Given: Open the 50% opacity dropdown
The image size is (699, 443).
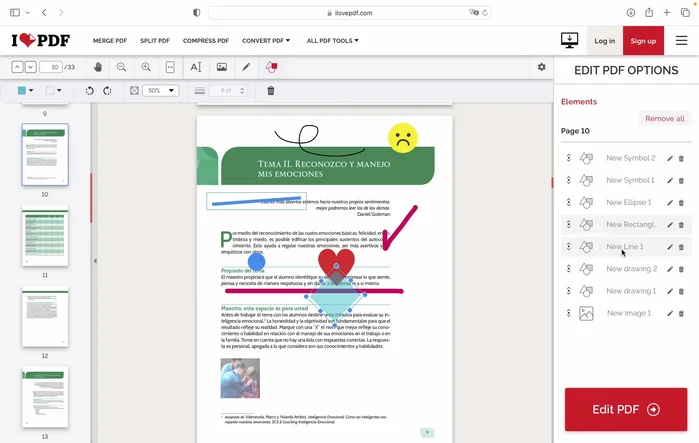Looking at the screenshot, I should [160, 90].
